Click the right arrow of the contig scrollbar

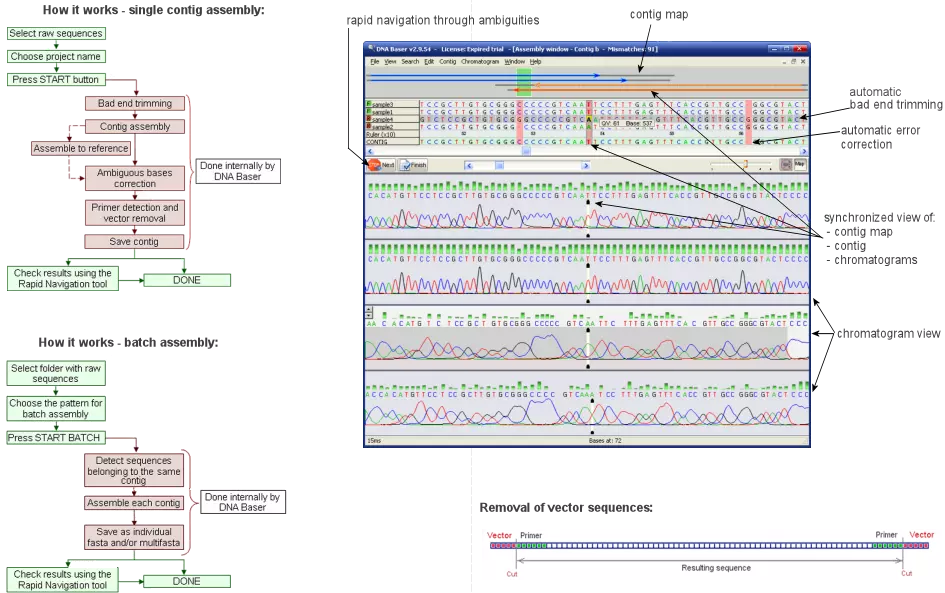click(x=803, y=151)
